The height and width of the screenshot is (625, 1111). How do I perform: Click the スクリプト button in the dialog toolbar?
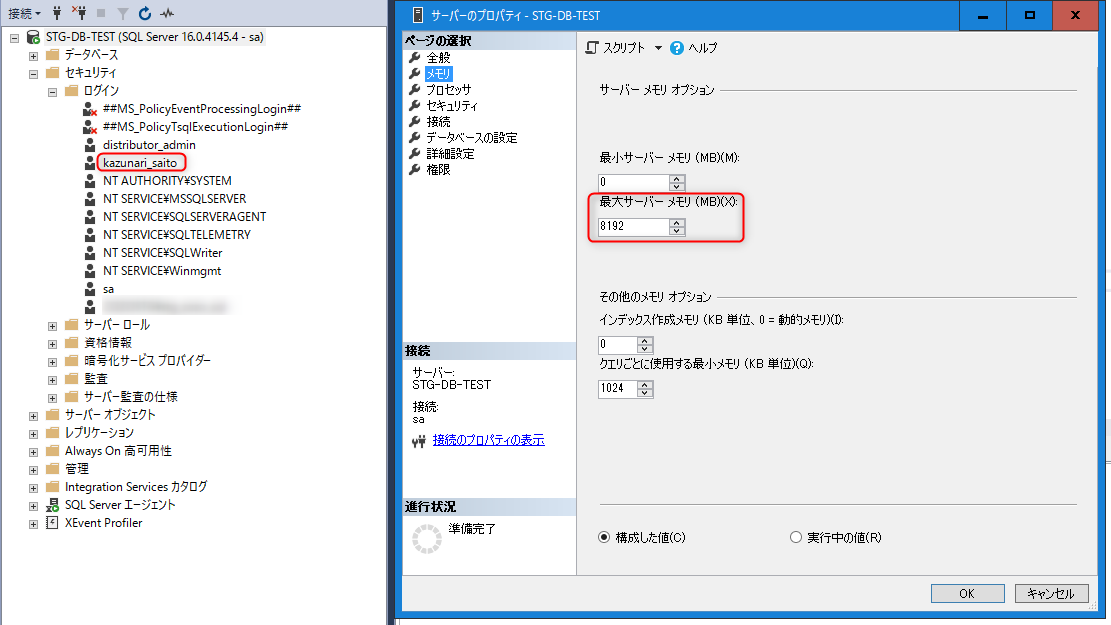tap(615, 47)
